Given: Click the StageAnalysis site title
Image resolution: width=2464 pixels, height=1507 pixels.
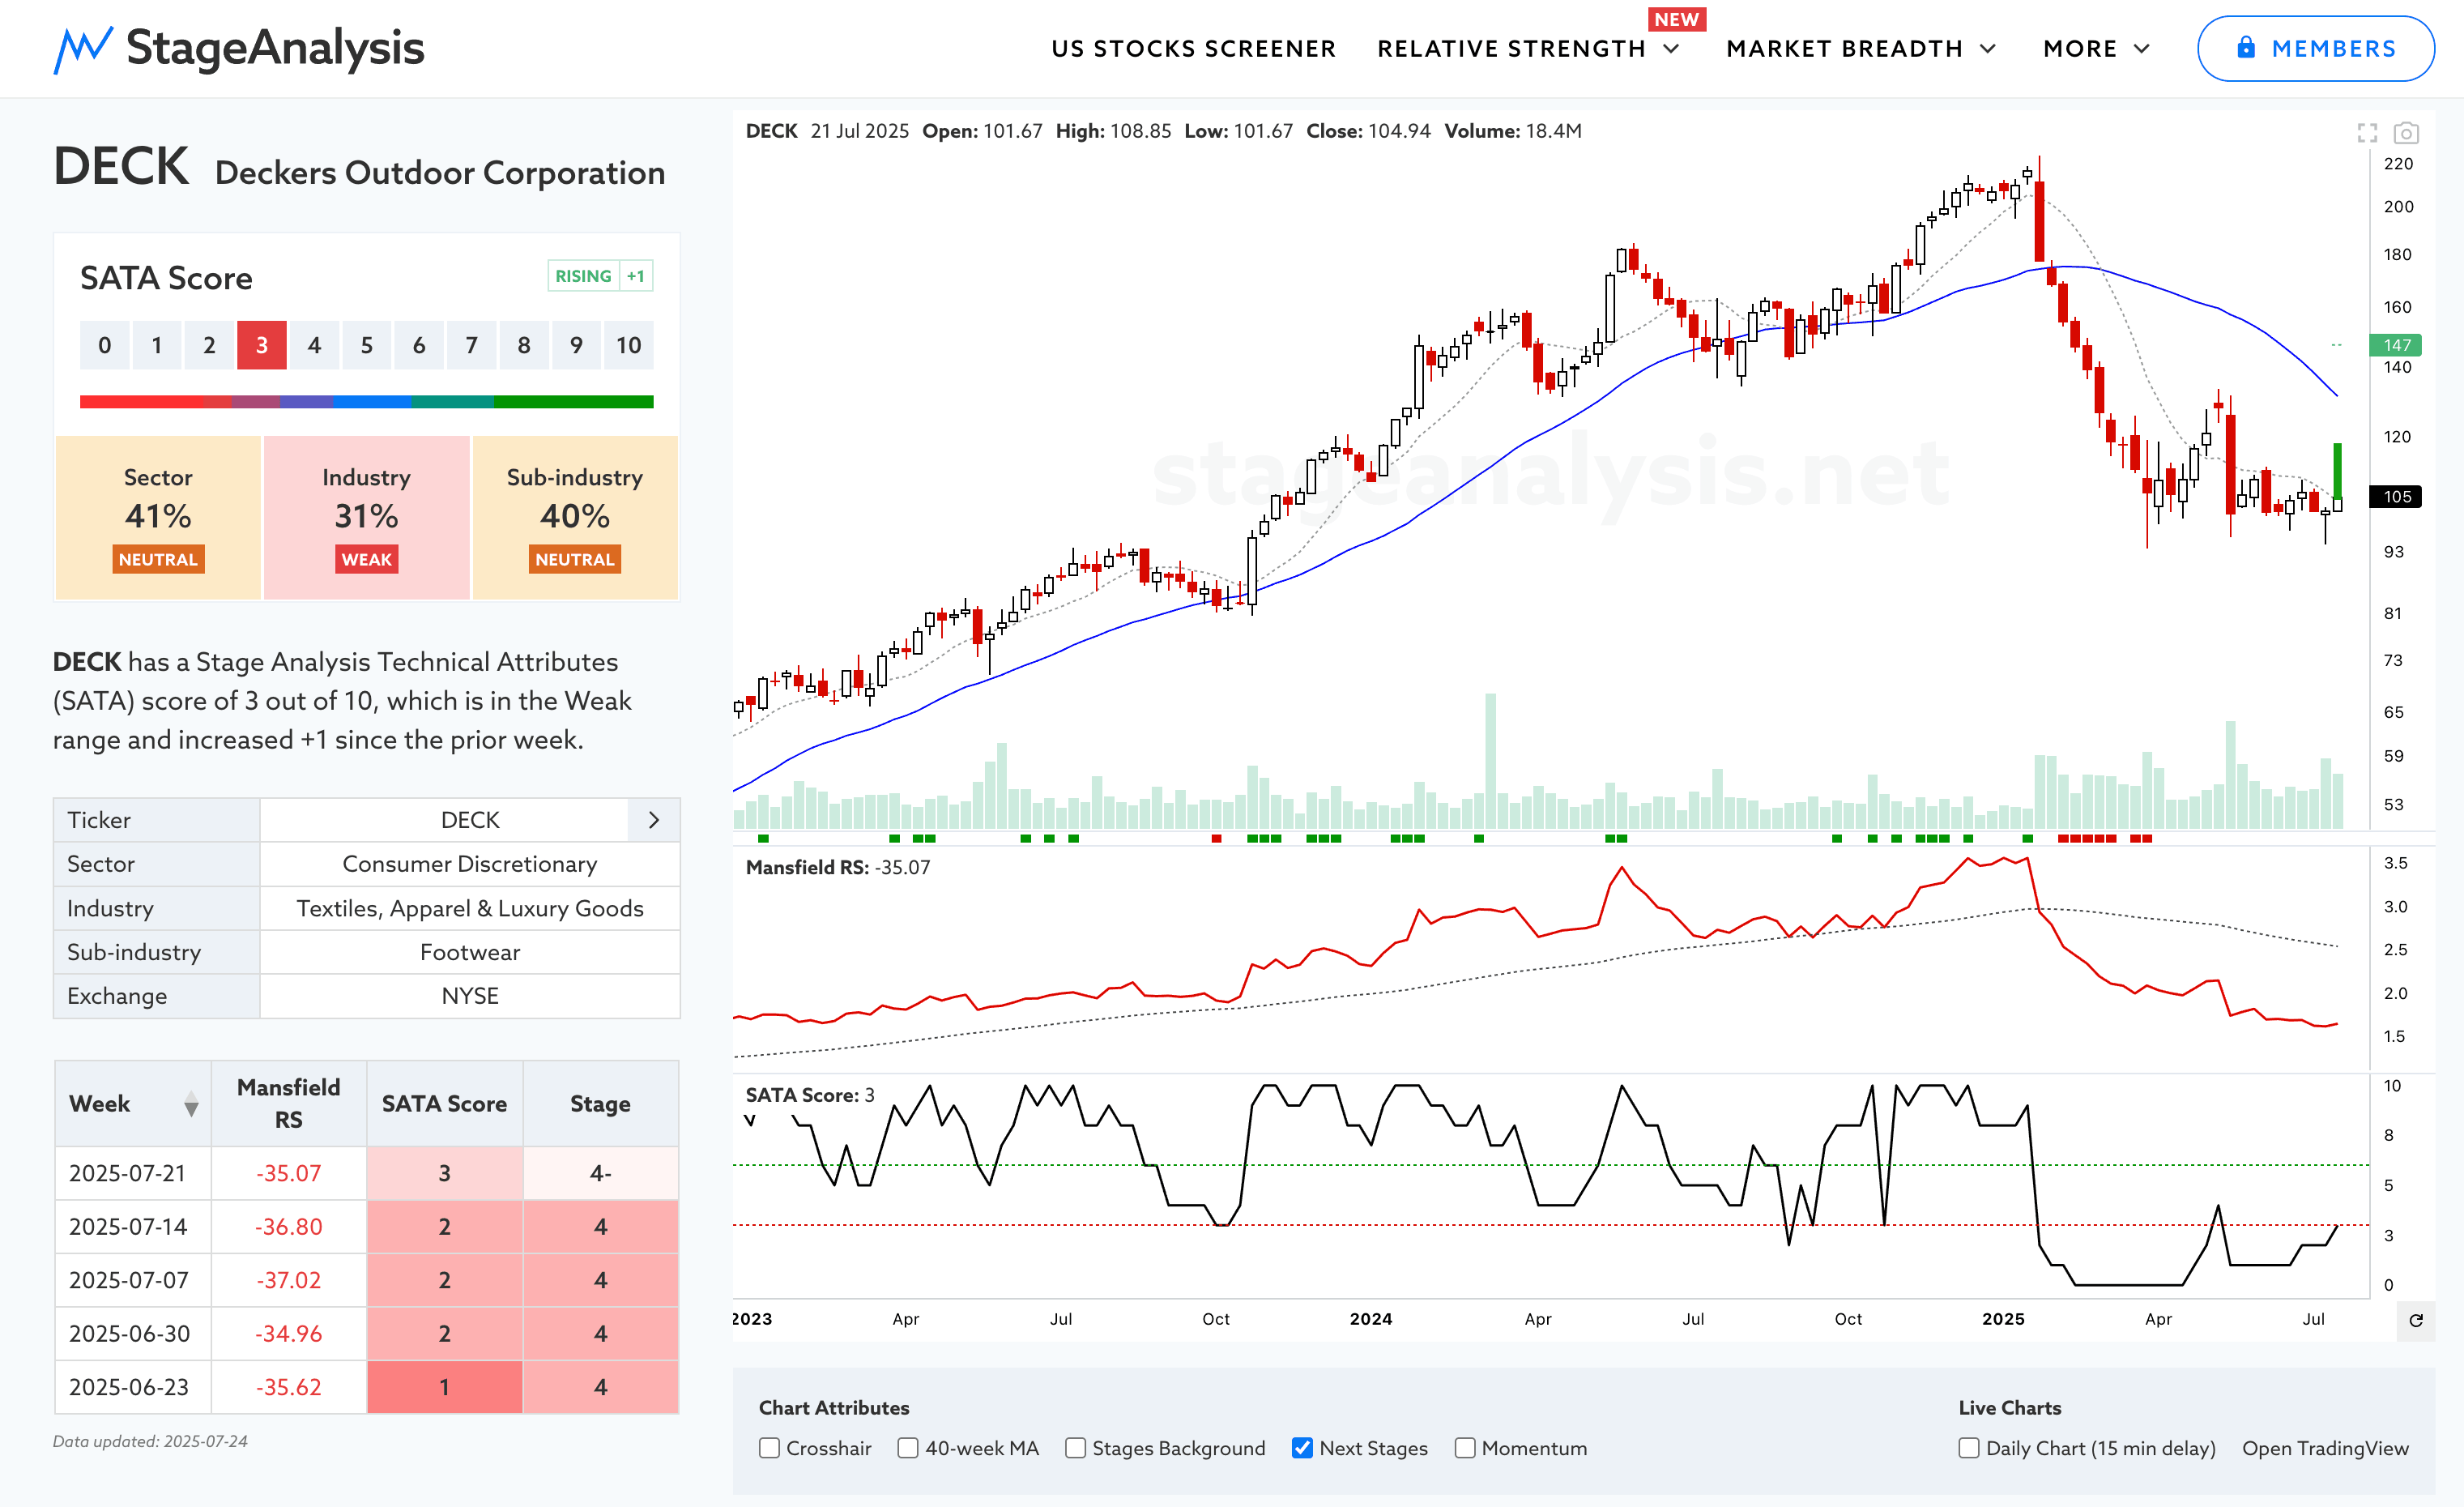Looking at the screenshot, I should pyautogui.click(x=275, y=48).
